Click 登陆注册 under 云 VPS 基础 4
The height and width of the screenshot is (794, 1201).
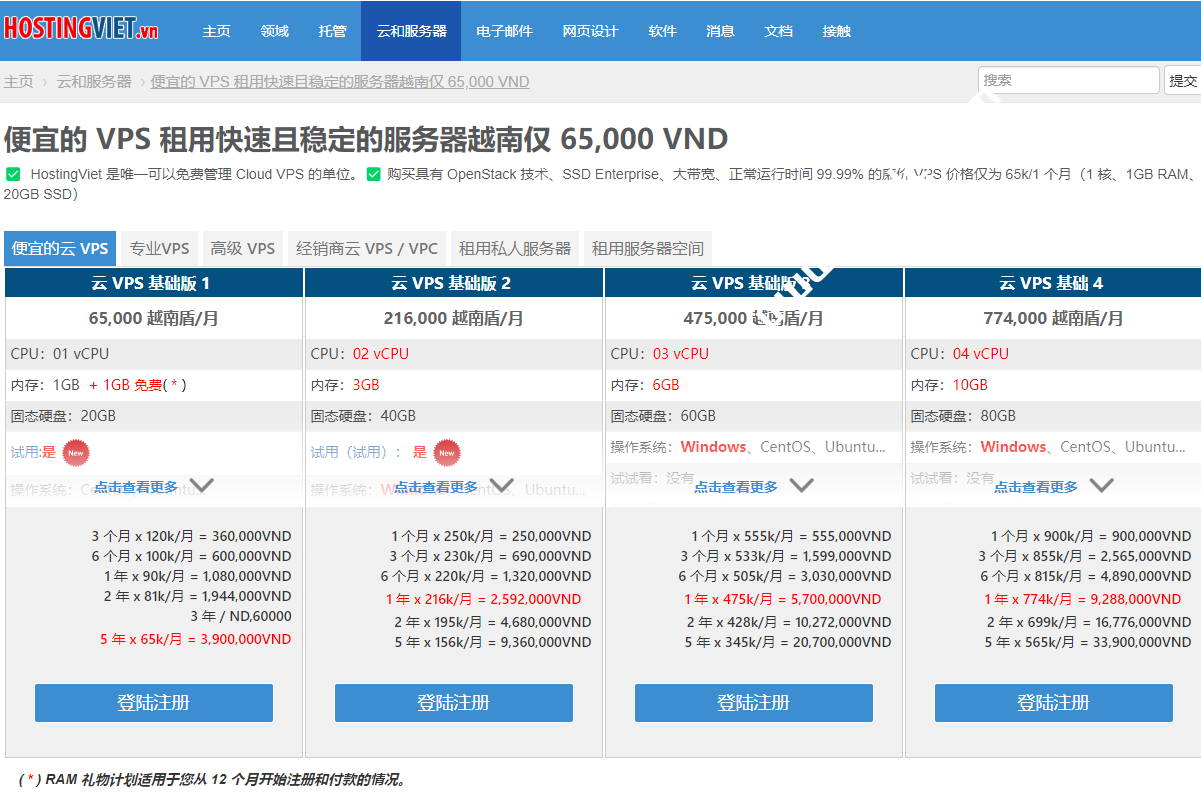pyautogui.click(x=1053, y=702)
